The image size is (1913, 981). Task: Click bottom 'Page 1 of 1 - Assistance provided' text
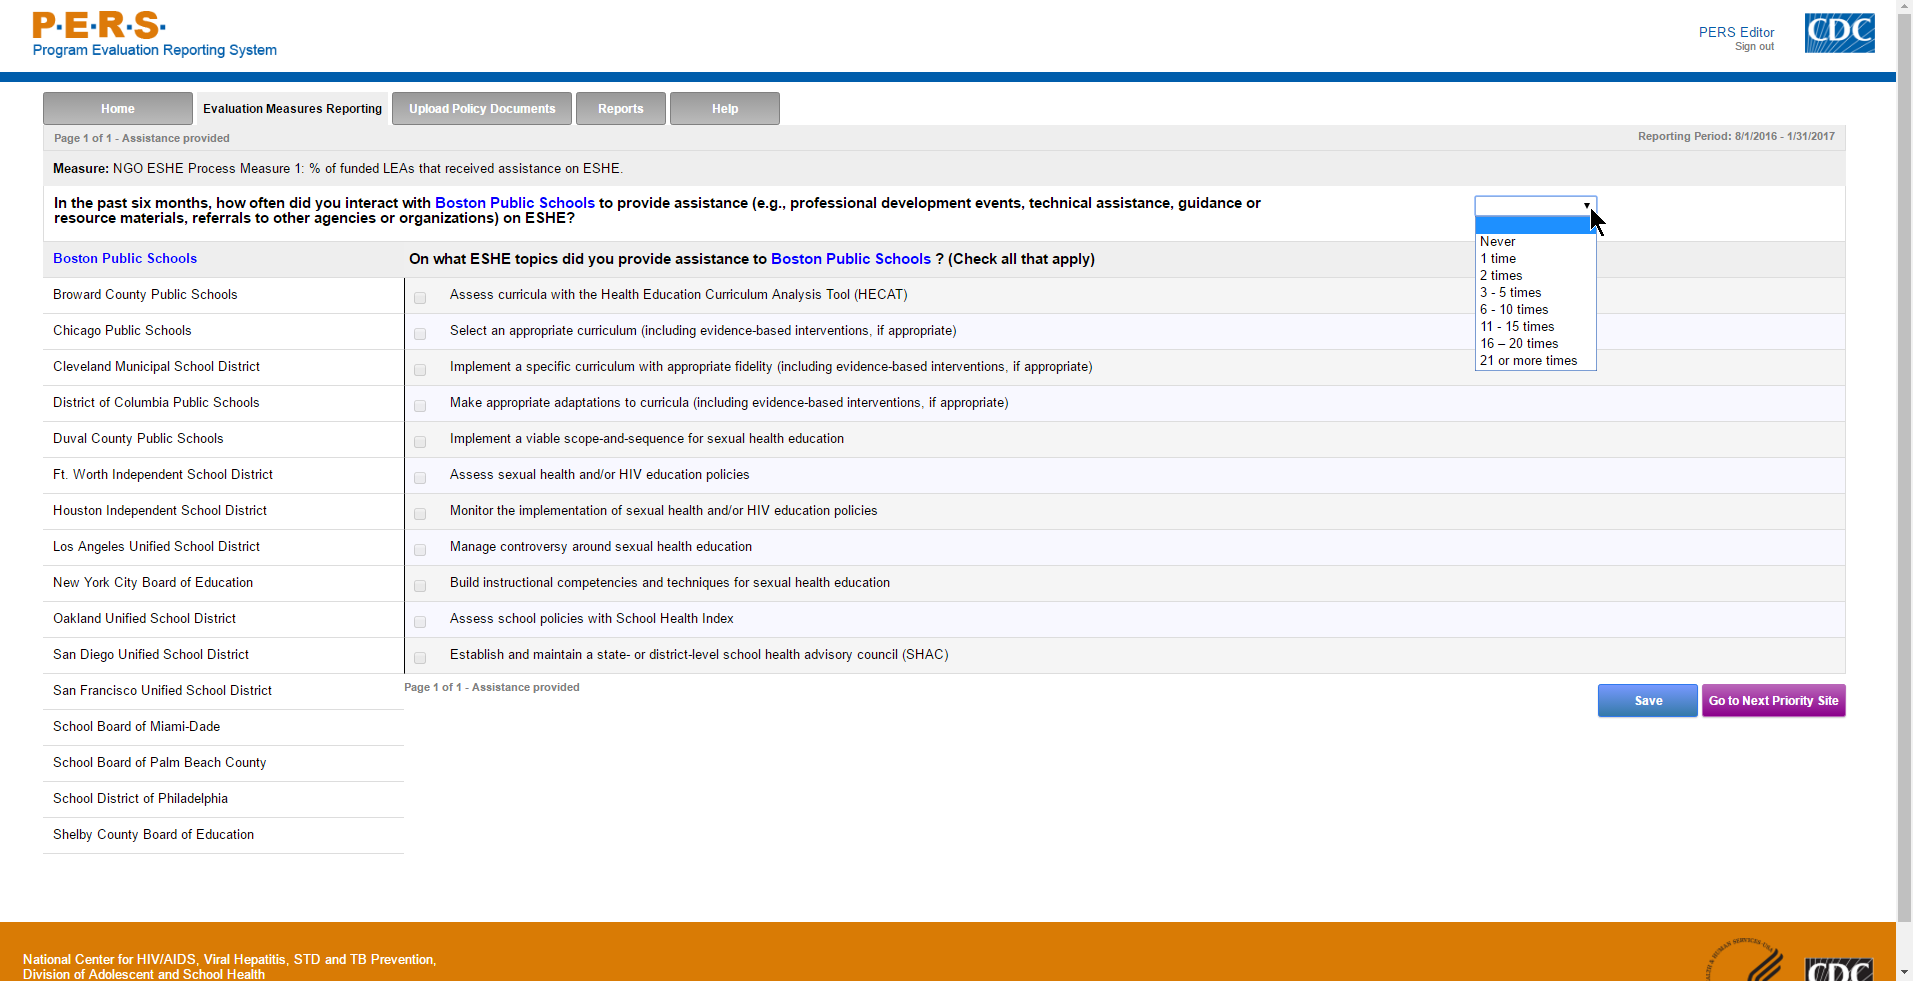pyautogui.click(x=492, y=687)
